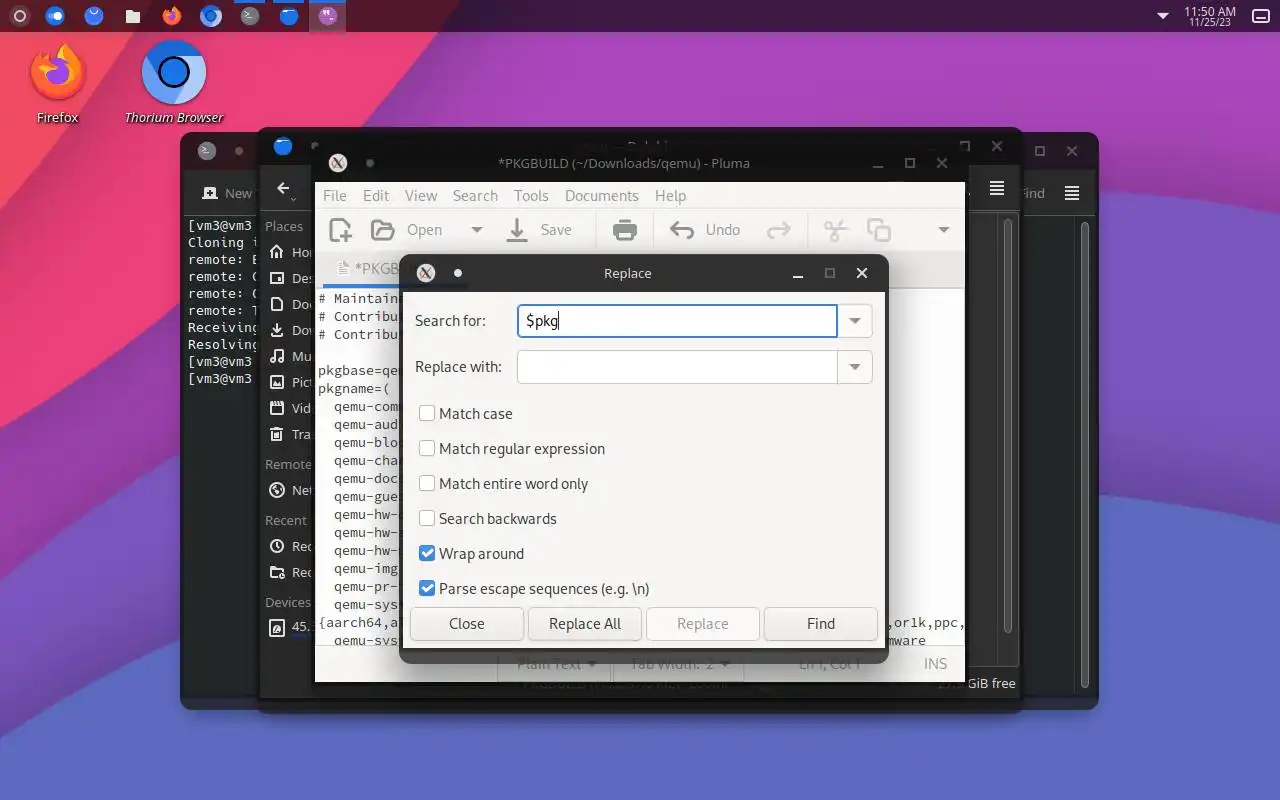Click the back arrow in the file manager
The height and width of the screenshot is (800, 1280).
coord(284,188)
